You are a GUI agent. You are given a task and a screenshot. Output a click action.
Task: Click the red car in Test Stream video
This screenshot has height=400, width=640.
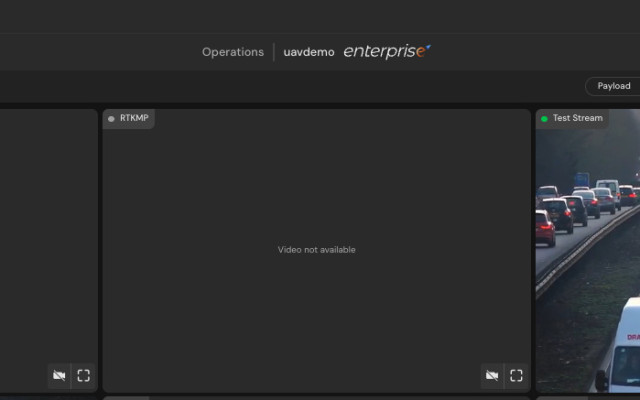coord(545,228)
